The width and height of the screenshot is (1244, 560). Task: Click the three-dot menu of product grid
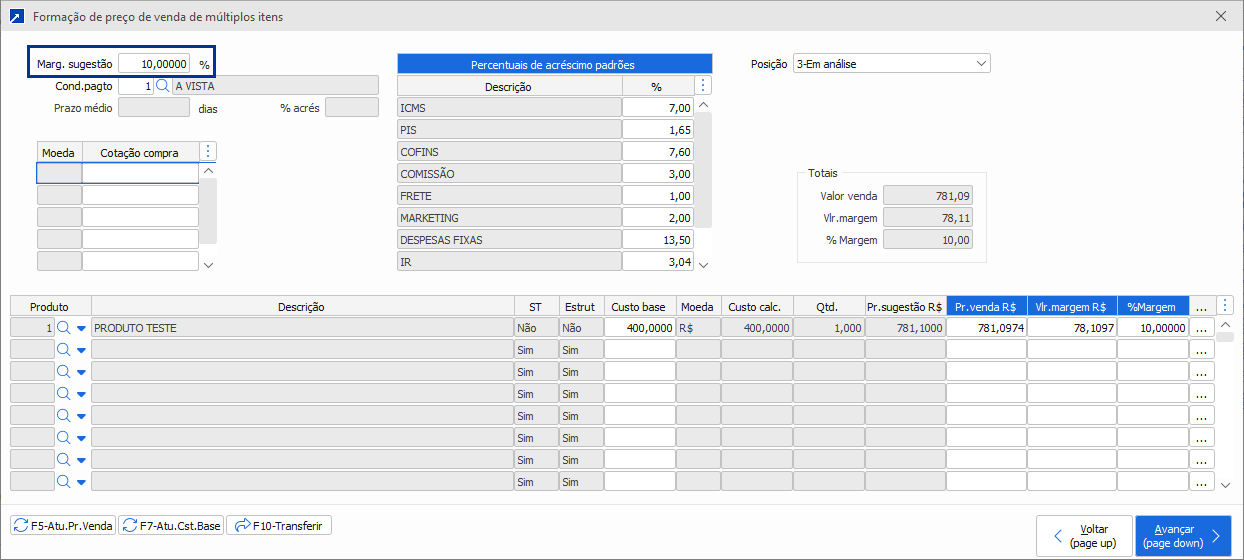[x=1226, y=306]
